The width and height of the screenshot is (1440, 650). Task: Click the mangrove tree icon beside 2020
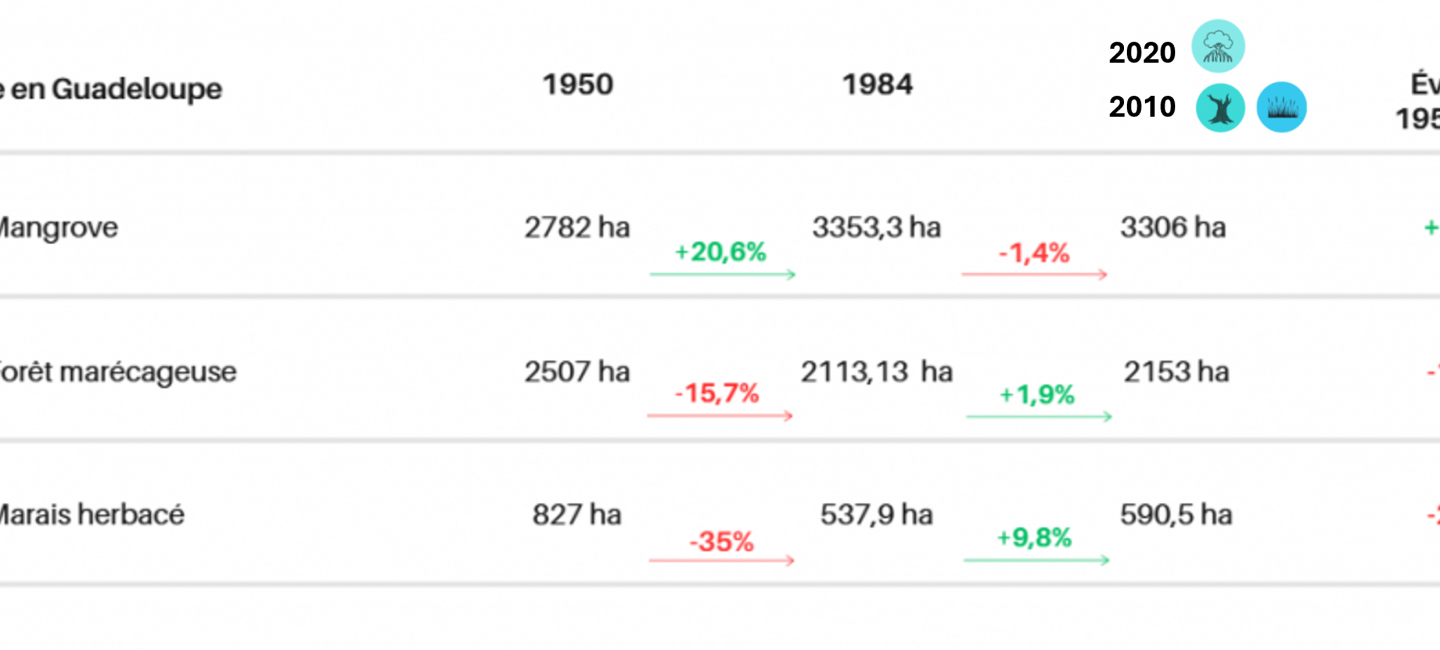pos(1218,46)
